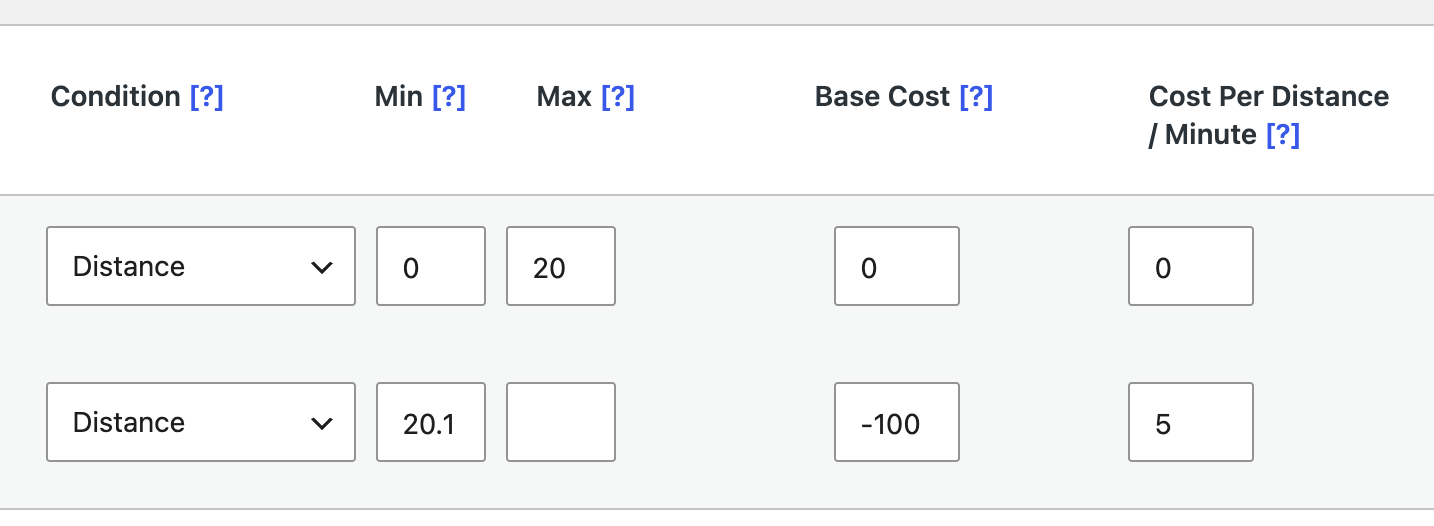1434x526 pixels.
Task: Click the Max column header text
Action: coord(565,97)
